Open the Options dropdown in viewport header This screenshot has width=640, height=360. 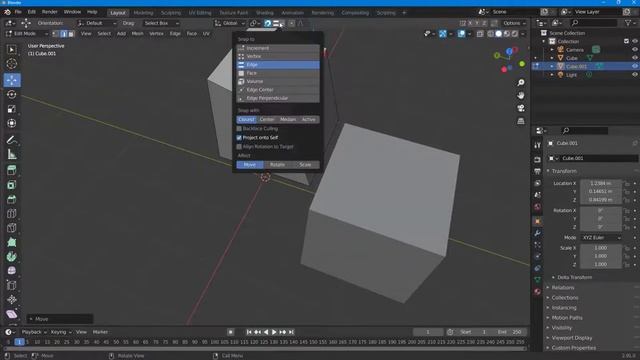(513, 23)
